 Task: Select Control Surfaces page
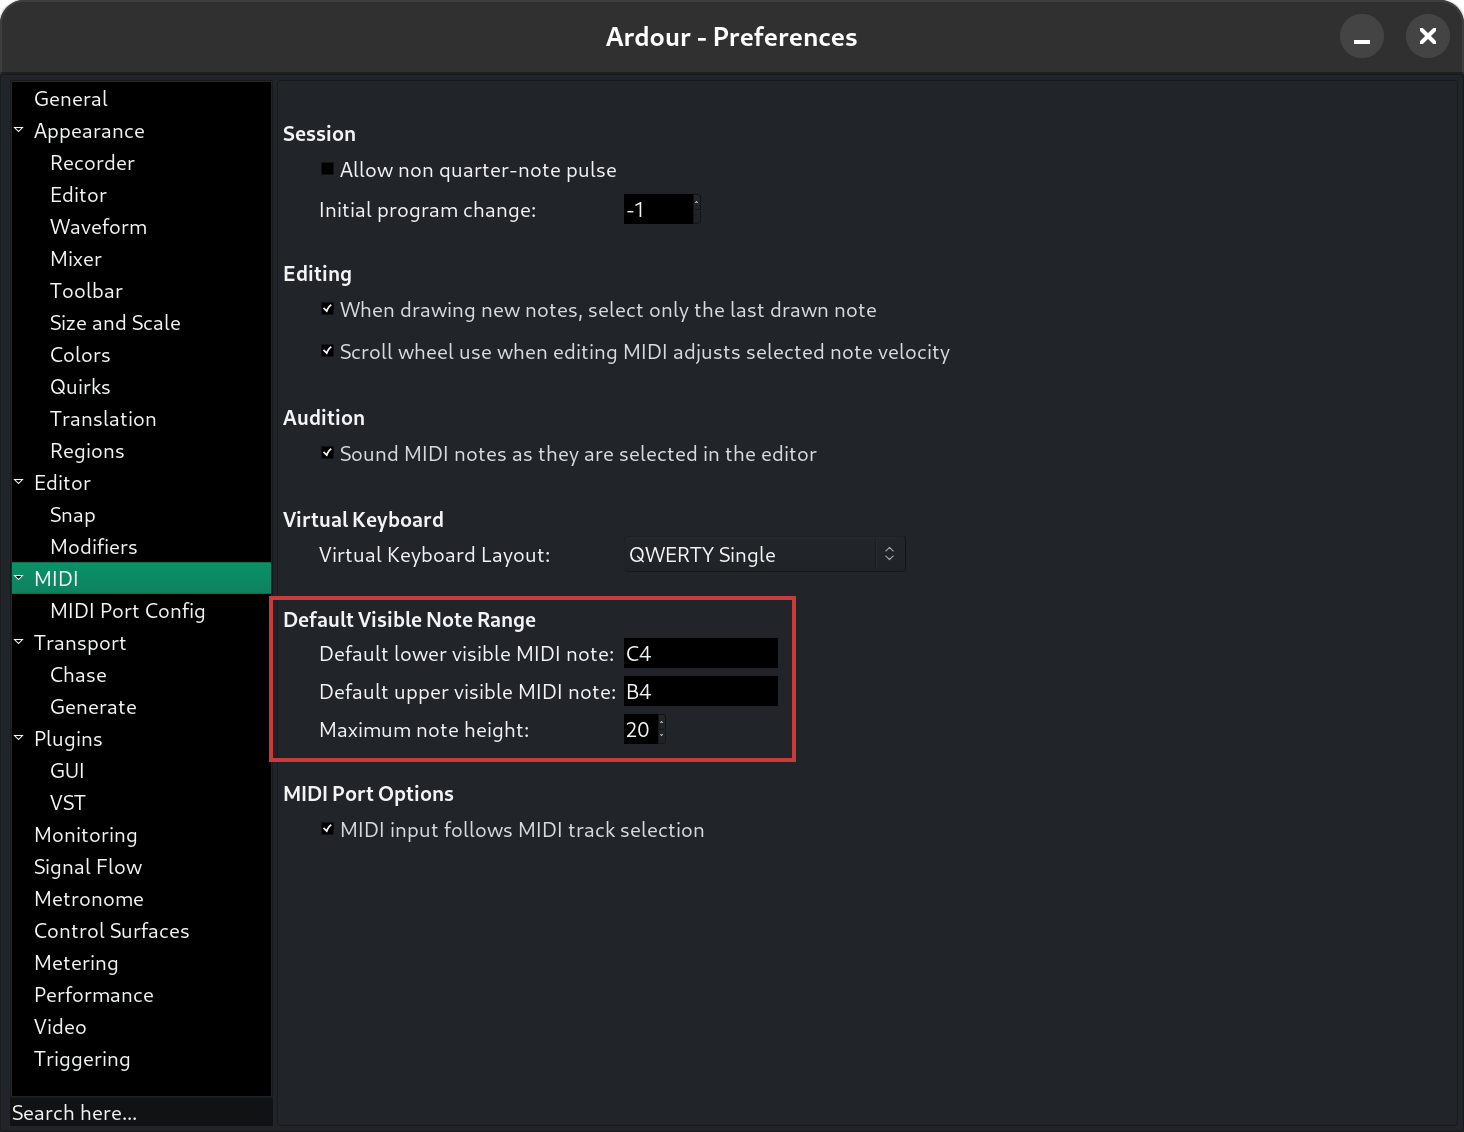[x=111, y=930]
